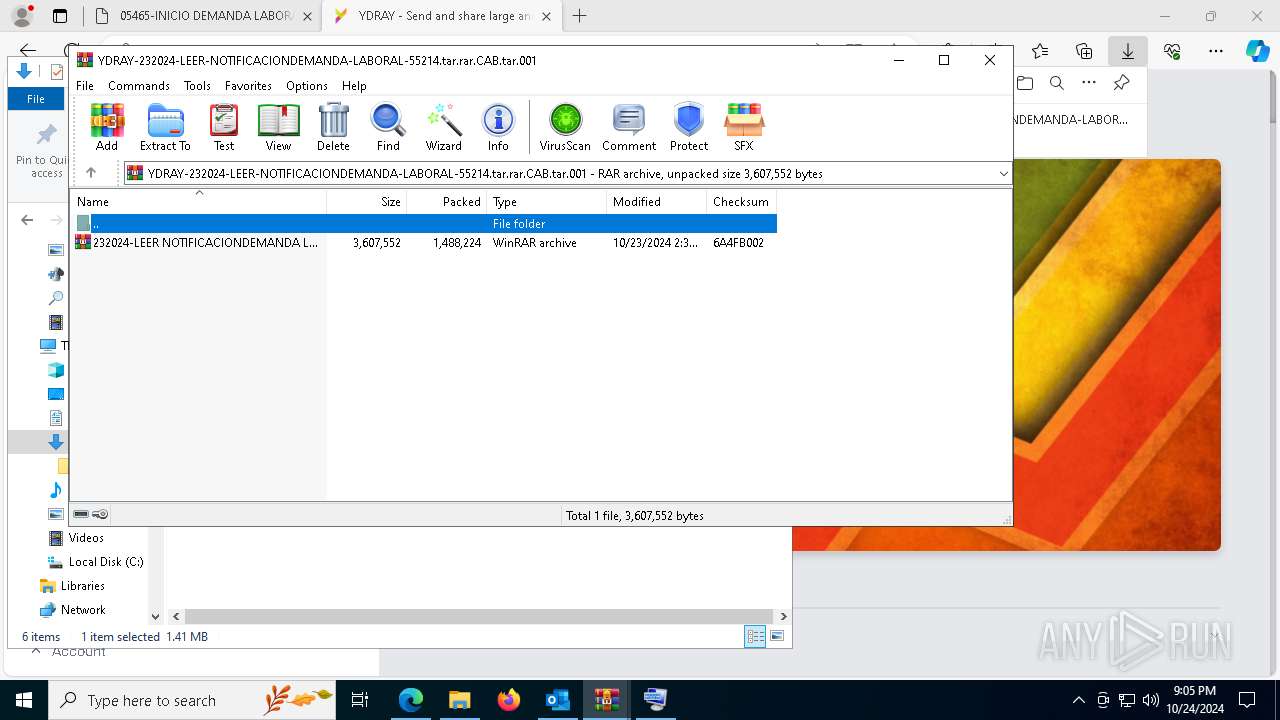Select the parent folder '..' row
This screenshot has height=720, width=1280.
tap(425, 223)
